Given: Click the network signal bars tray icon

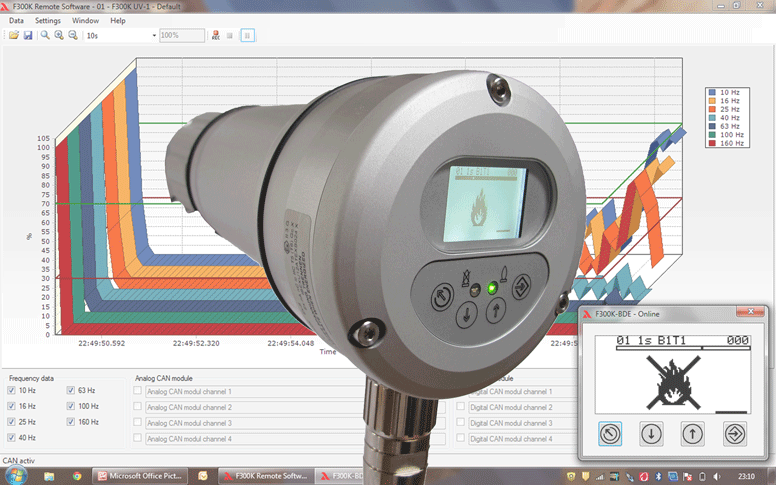Looking at the screenshot, I should (600, 477).
